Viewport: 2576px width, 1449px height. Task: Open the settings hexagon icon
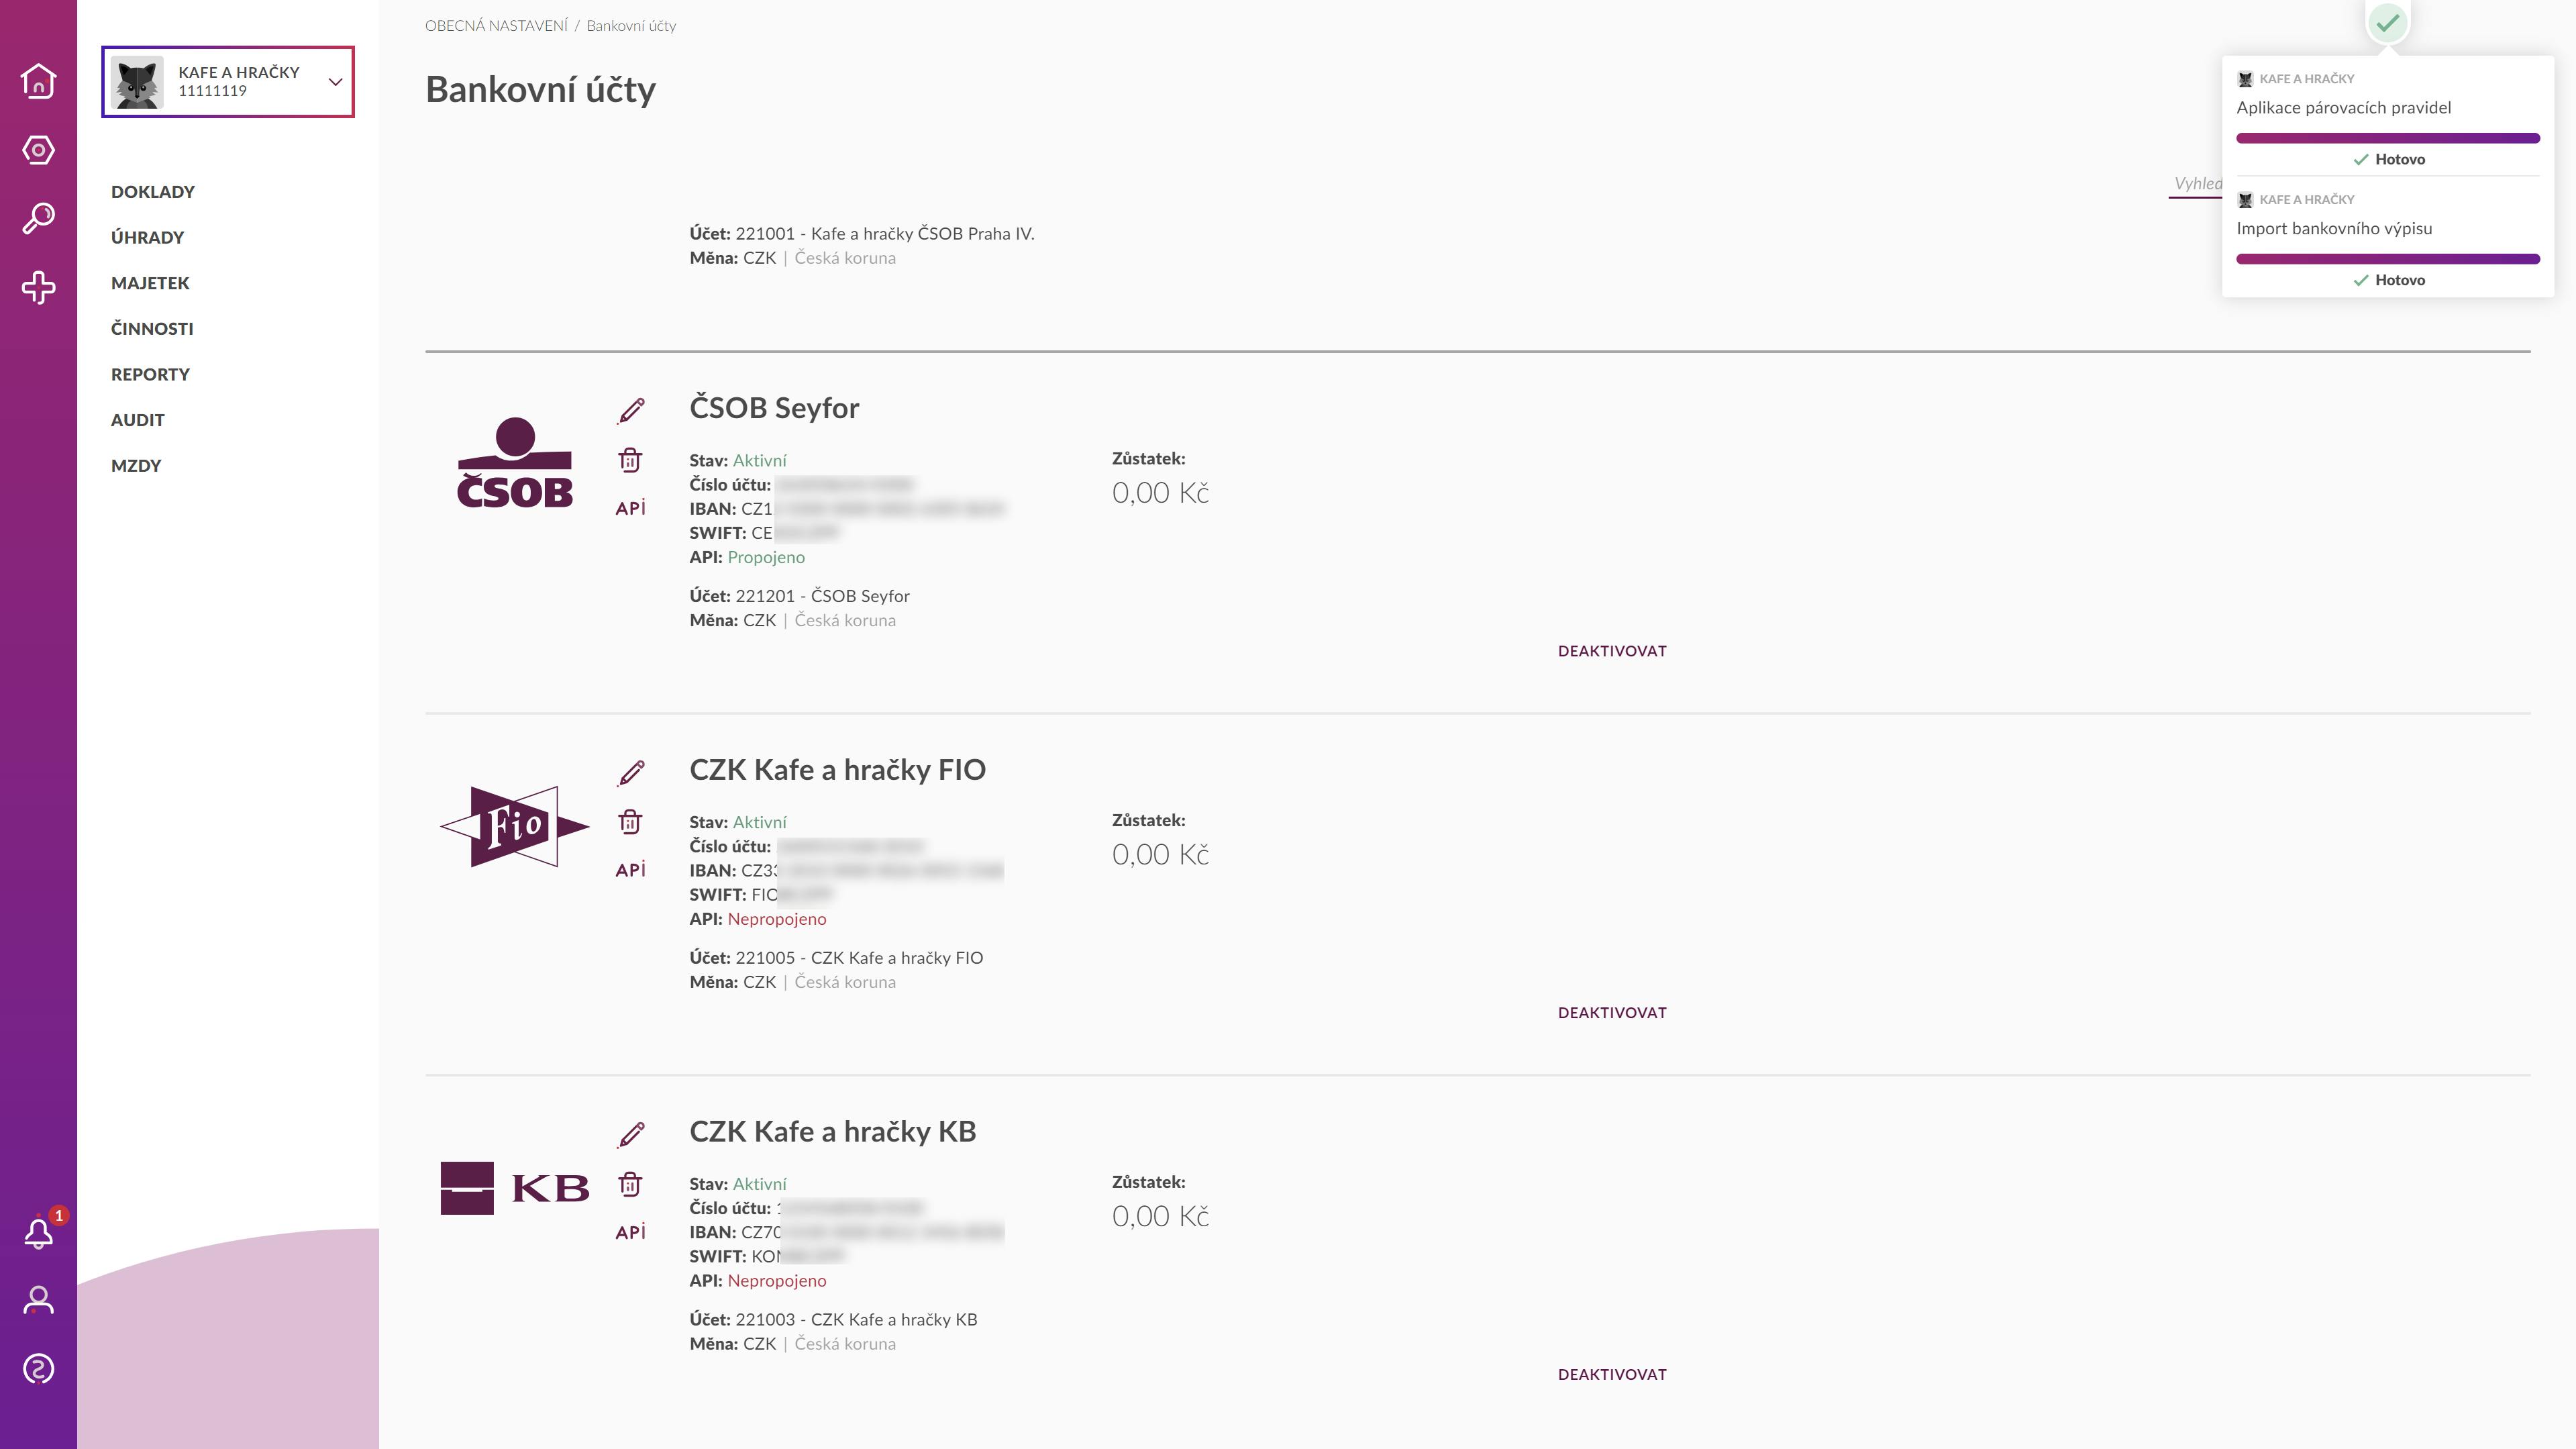click(38, 150)
